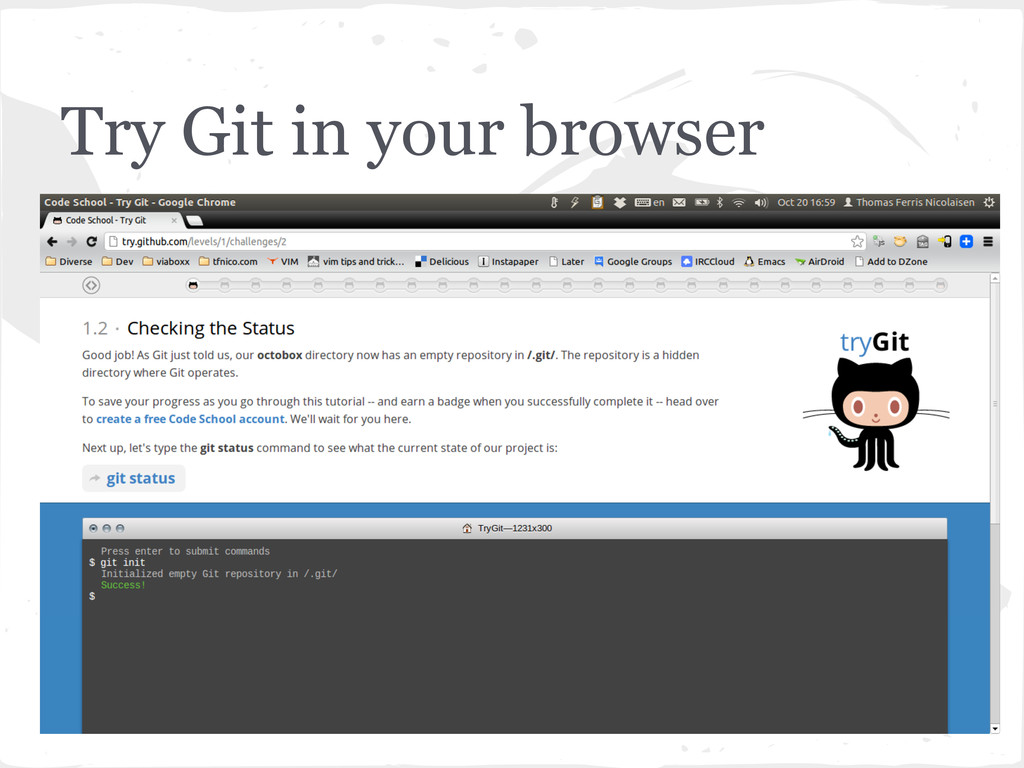This screenshot has width=1024, height=768.
Task: Open the Instapaper bookmark
Action: [x=508, y=262]
